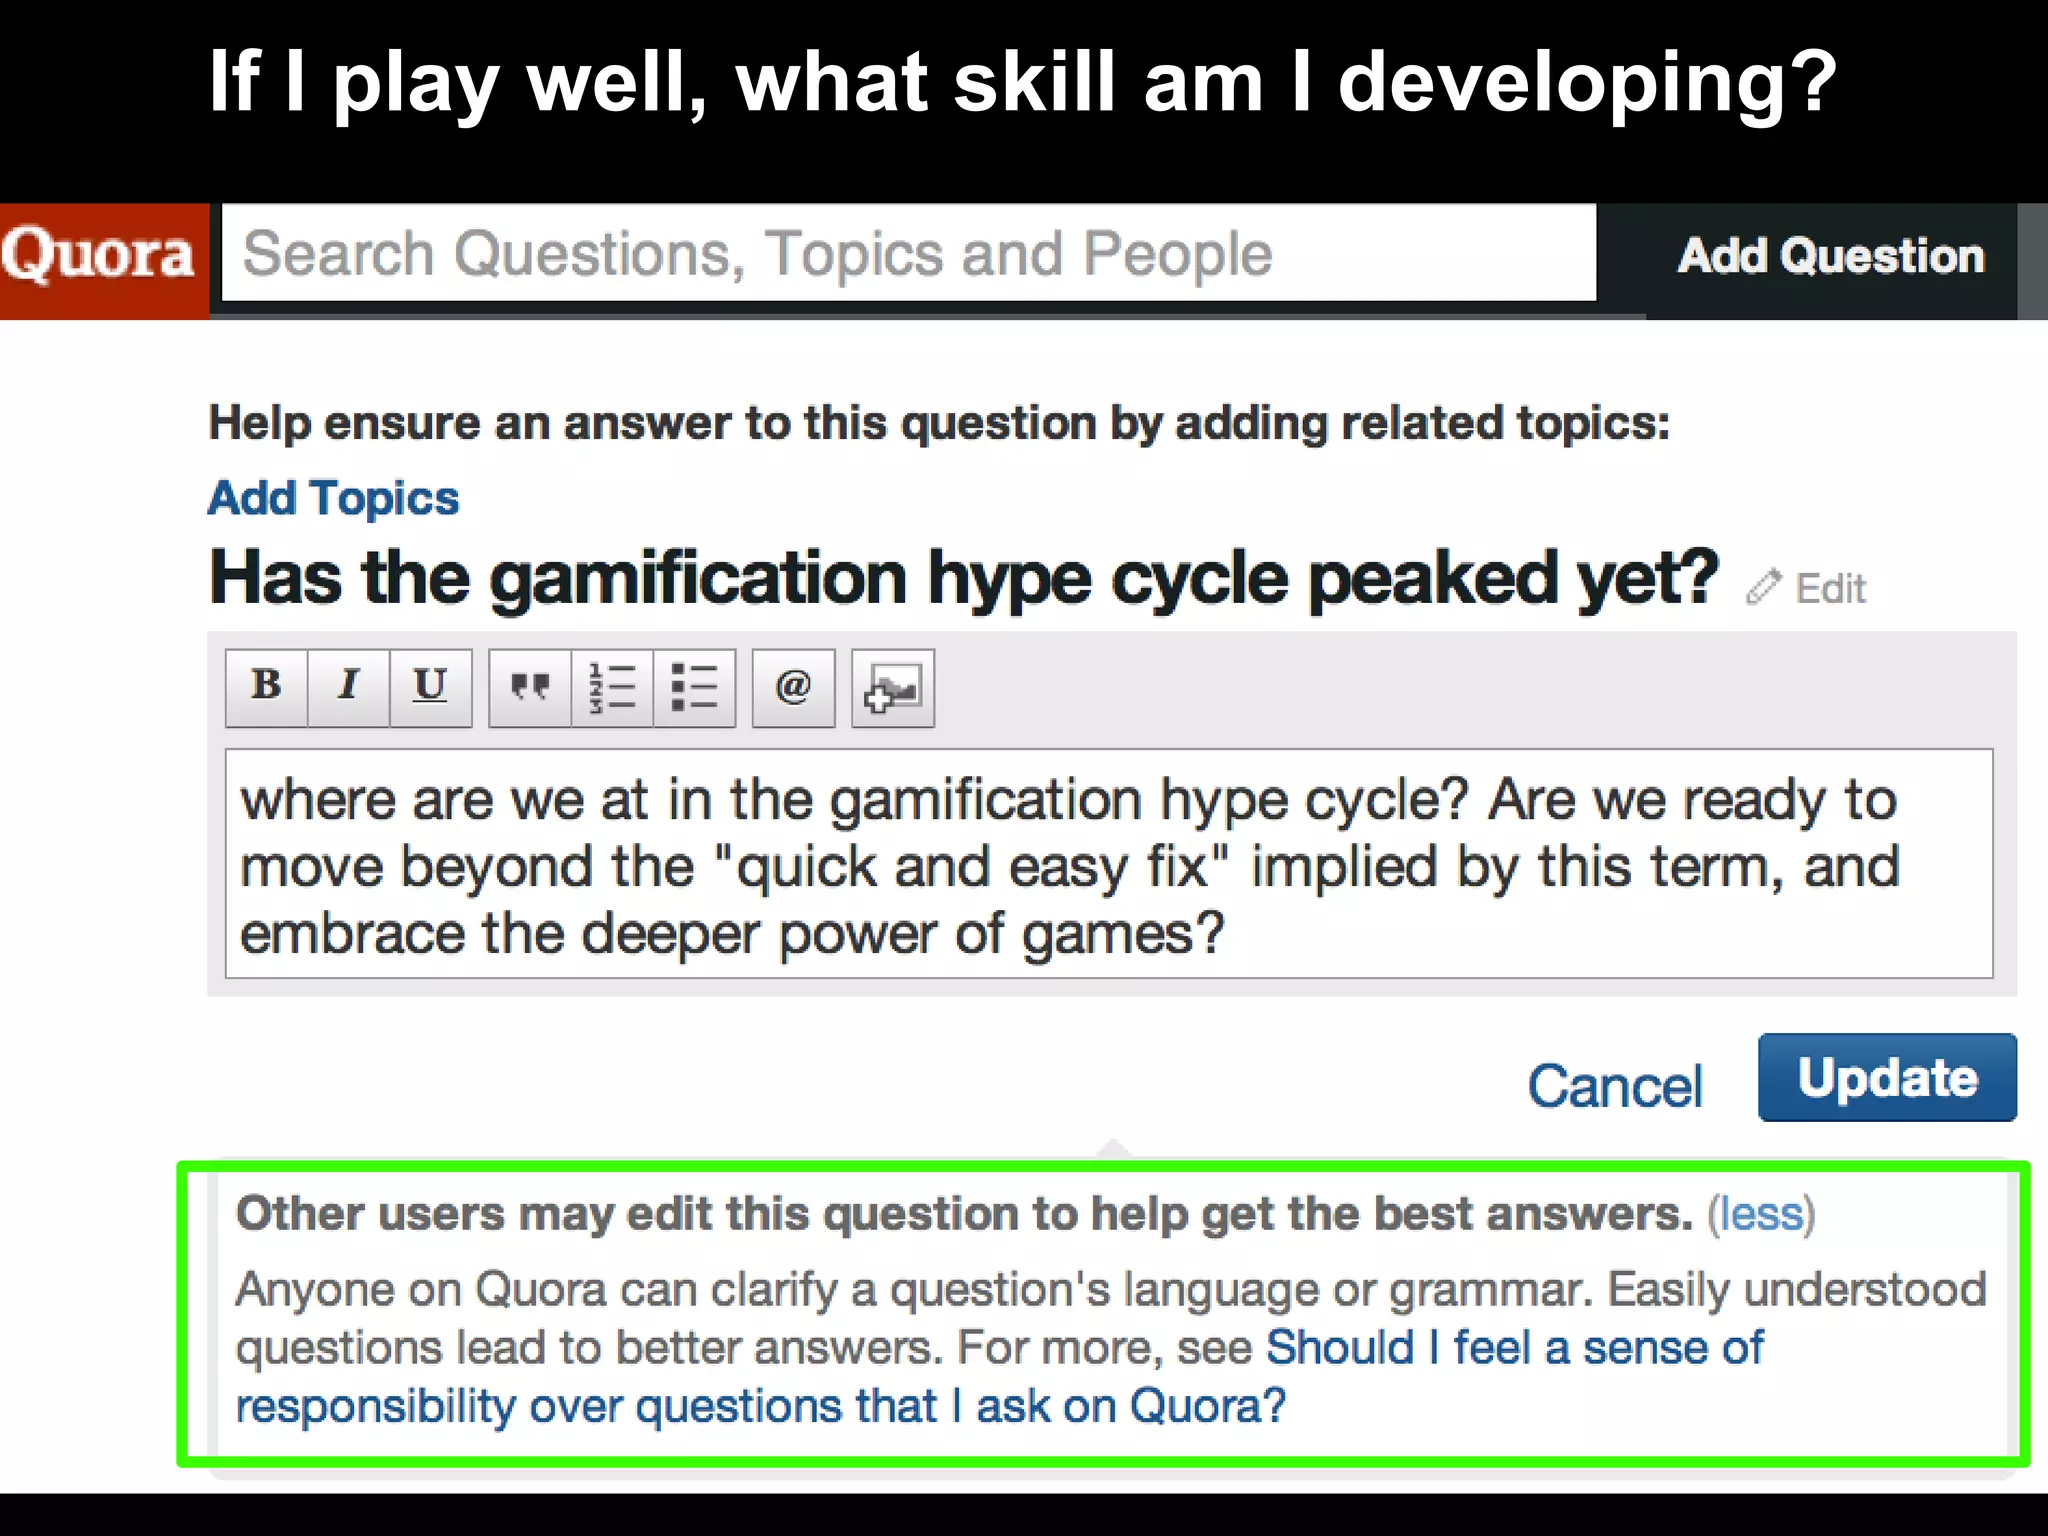Select the question title 'Has the gamification hype cycle peaked yet?'
The height and width of the screenshot is (1536, 2048).
pyautogui.click(x=964, y=579)
